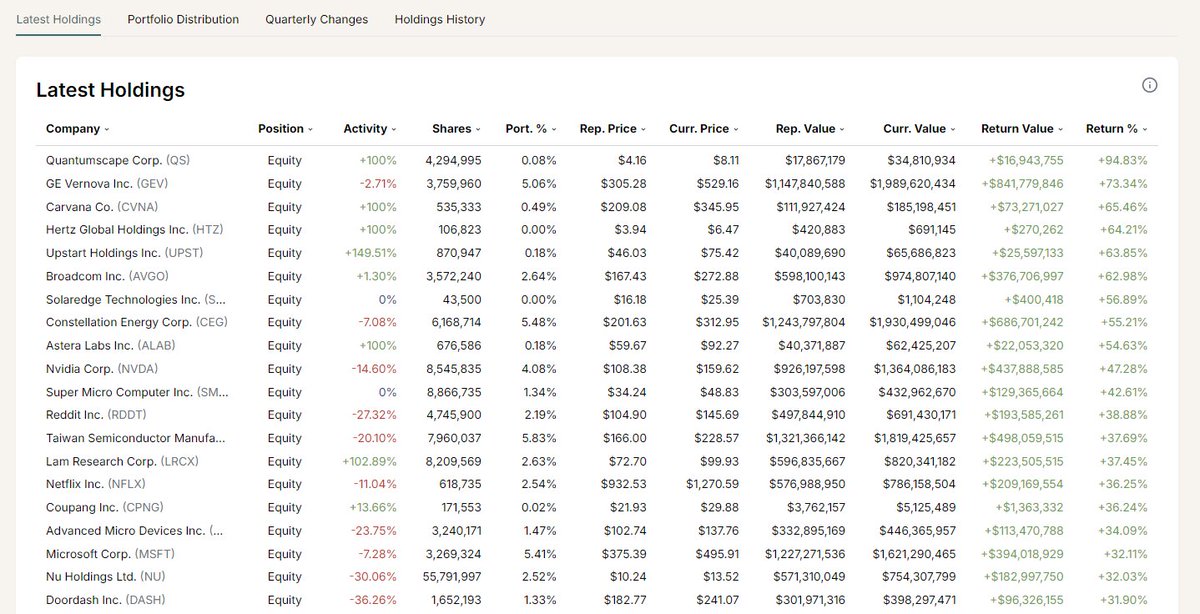
Task: Select Nu Holdings Ltd. (NU) row name
Action: pyautogui.click(x=106, y=577)
